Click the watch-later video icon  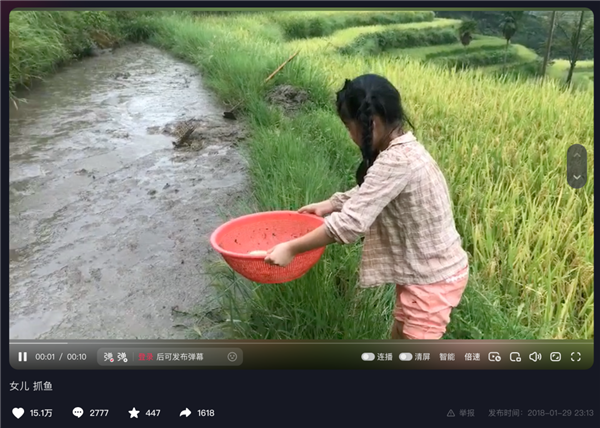click(x=494, y=357)
